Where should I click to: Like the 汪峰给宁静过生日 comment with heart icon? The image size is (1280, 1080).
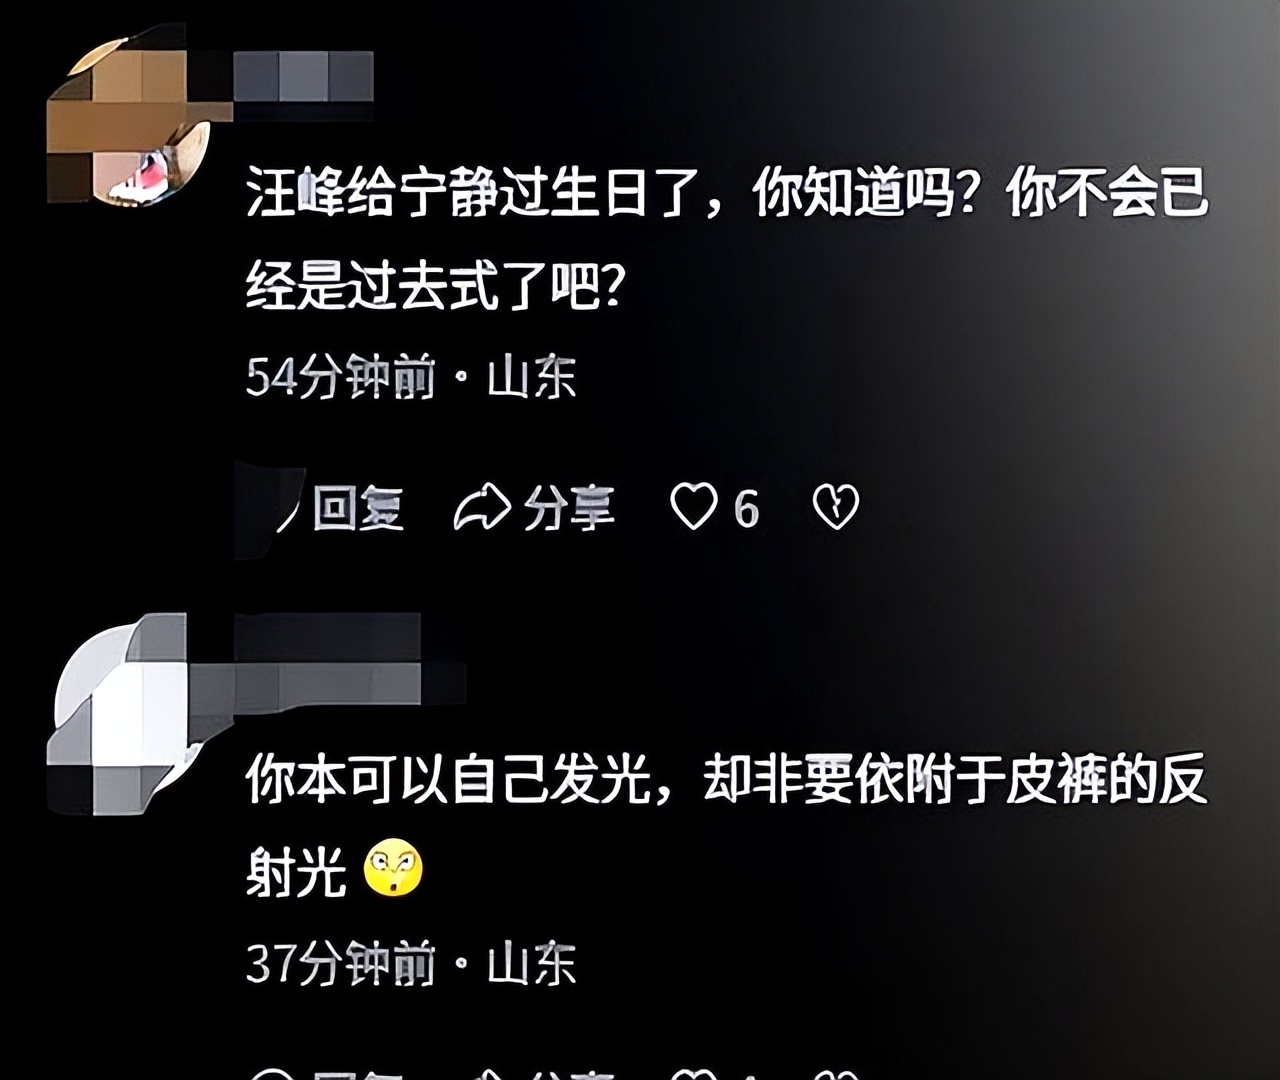coord(693,506)
